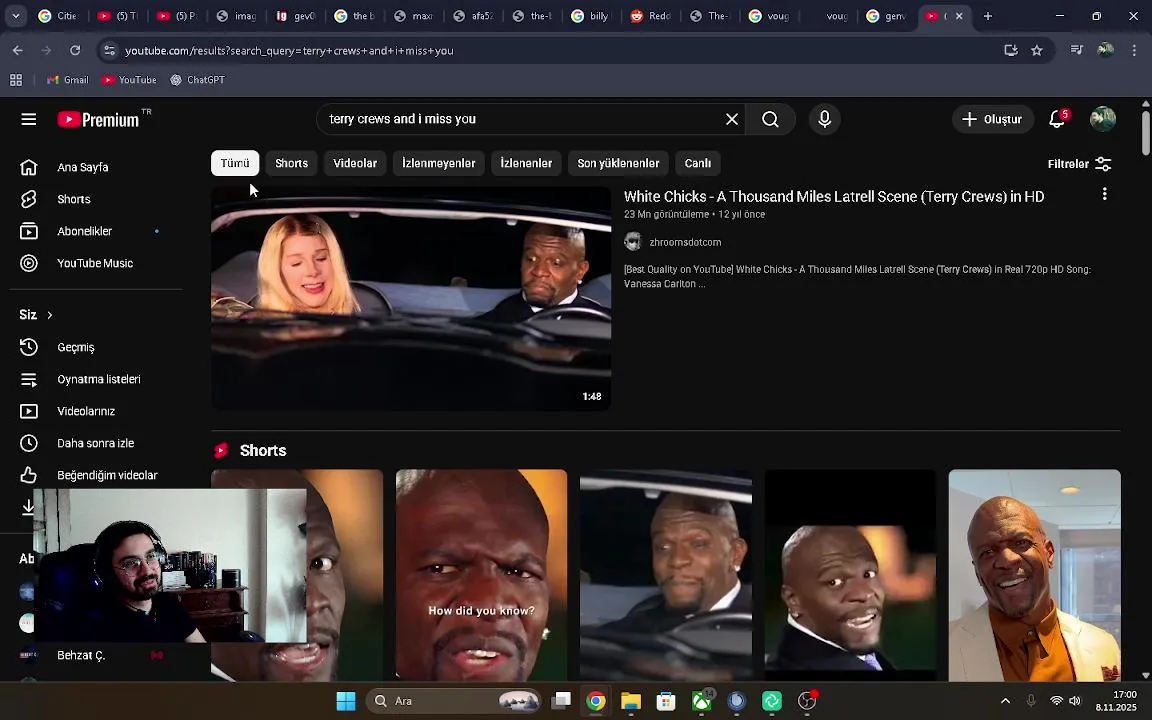1152x720 pixels.
Task: Open Microsoft Store from taskbar
Action: (x=666, y=701)
